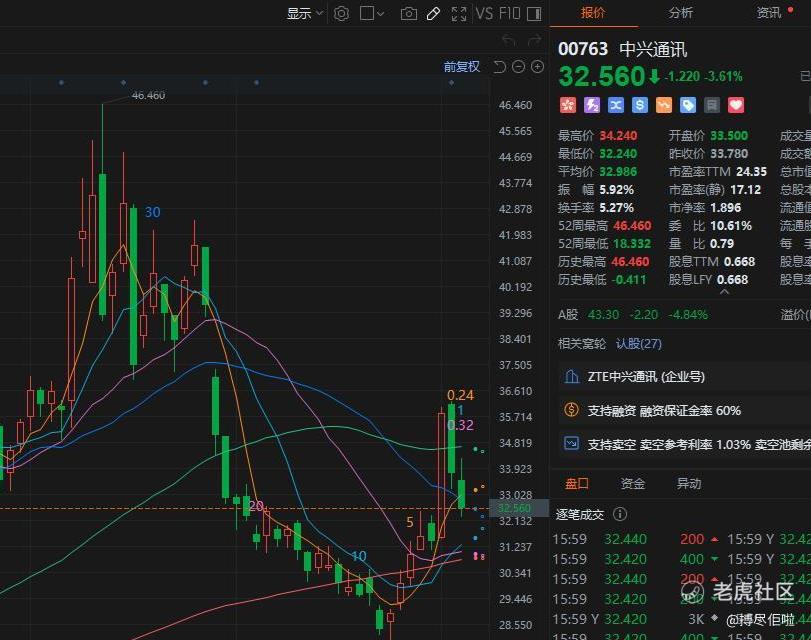811x640 pixels.
Task: Click the 52周最高 46.460 value
Action: click(x=632, y=226)
